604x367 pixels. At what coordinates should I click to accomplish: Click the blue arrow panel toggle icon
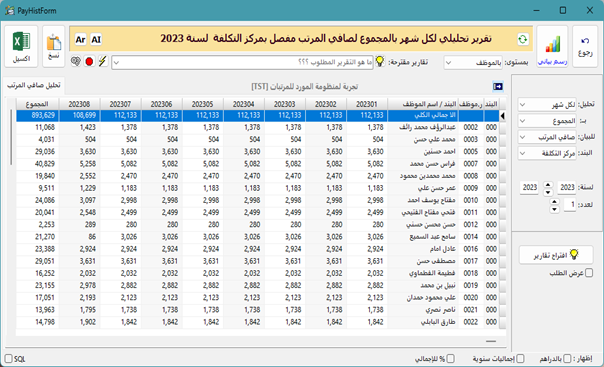point(498,87)
